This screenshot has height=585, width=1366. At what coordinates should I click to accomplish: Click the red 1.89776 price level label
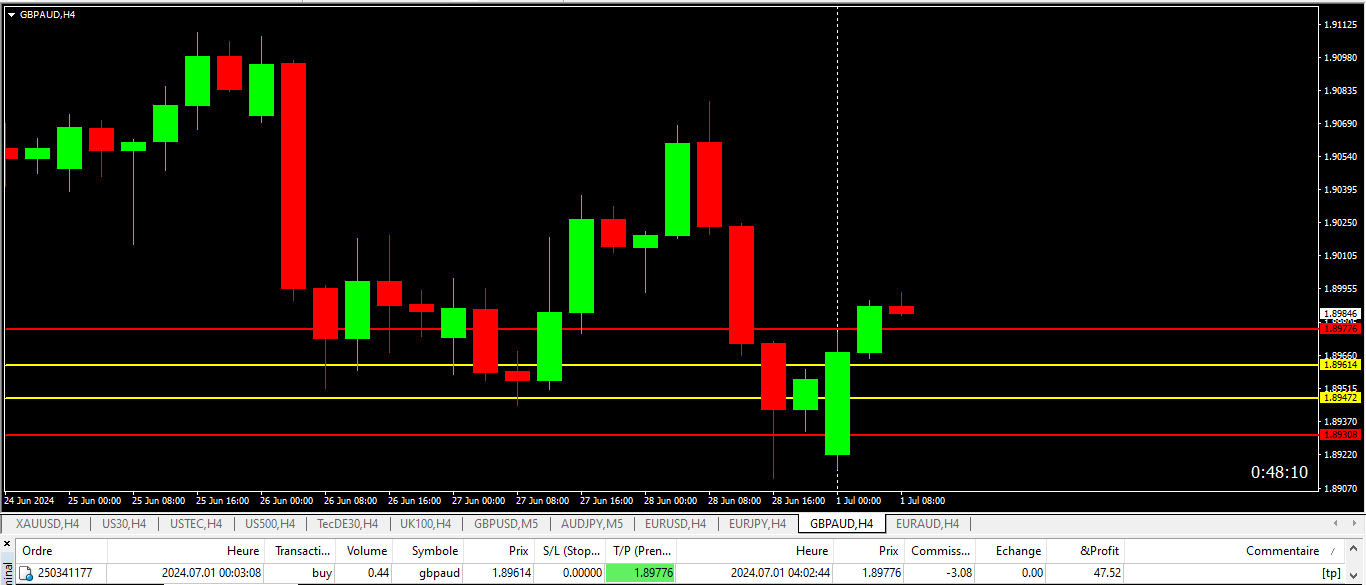pos(1339,328)
